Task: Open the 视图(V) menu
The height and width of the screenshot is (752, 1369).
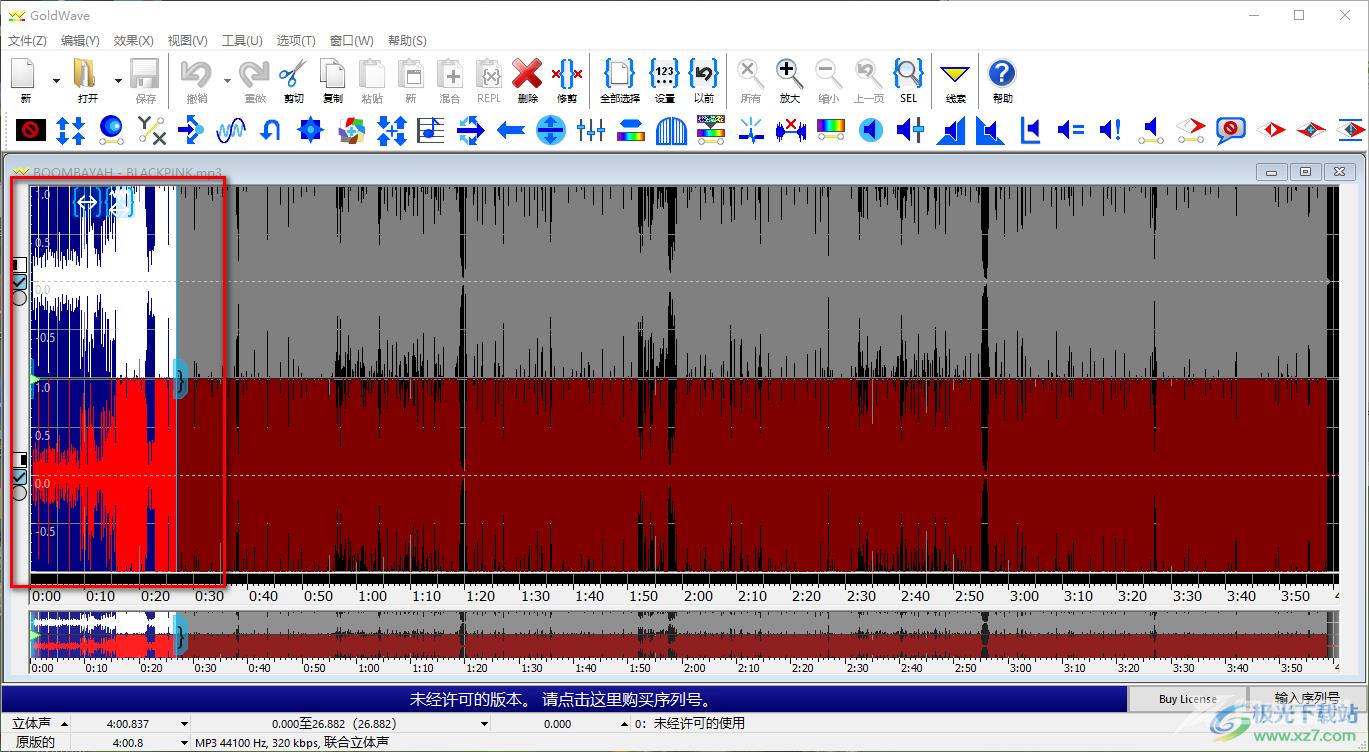Action: (187, 40)
